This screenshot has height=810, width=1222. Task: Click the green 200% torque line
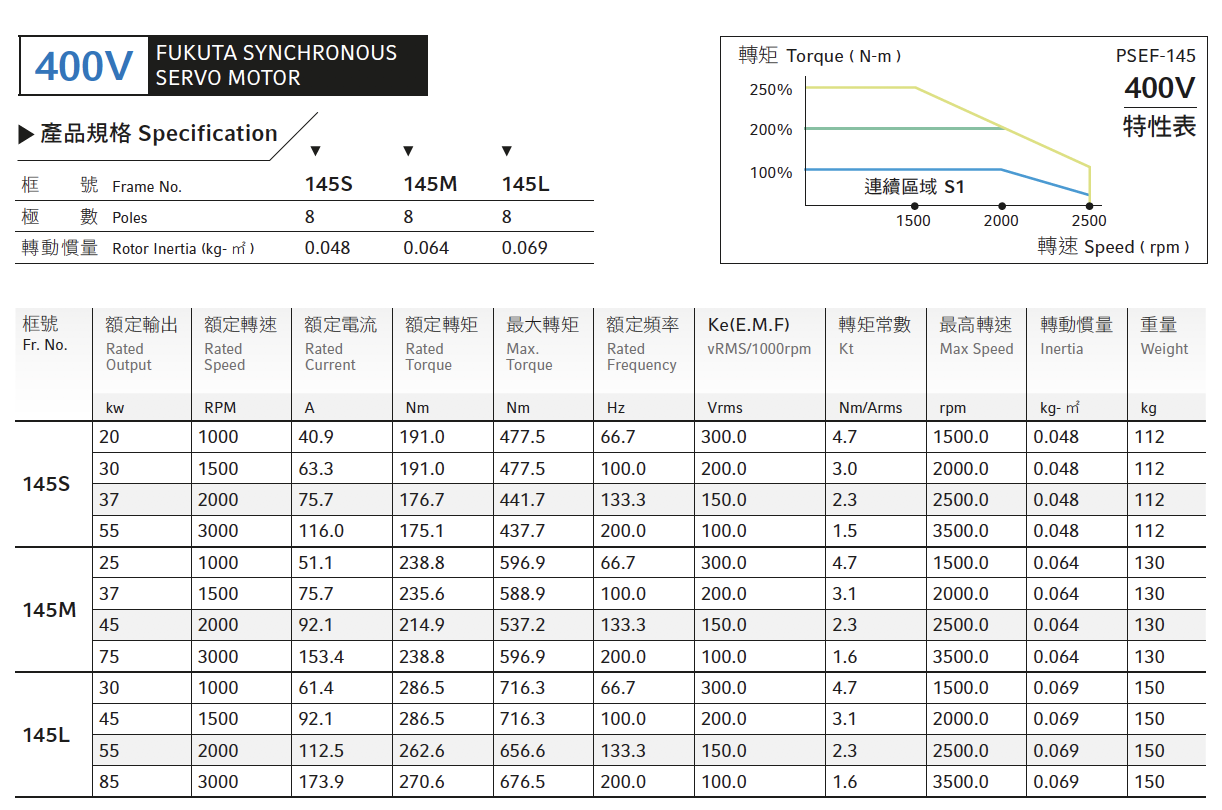904,128
